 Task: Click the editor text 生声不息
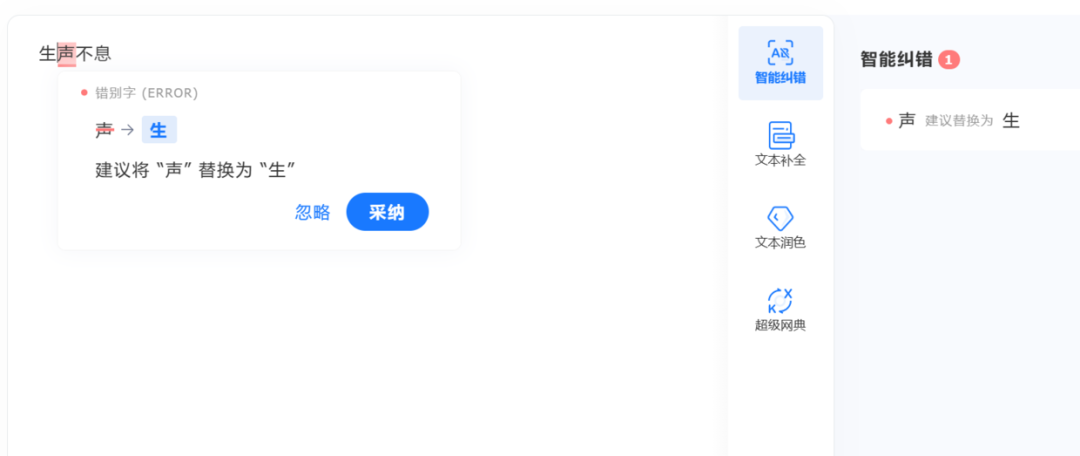point(75,54)
